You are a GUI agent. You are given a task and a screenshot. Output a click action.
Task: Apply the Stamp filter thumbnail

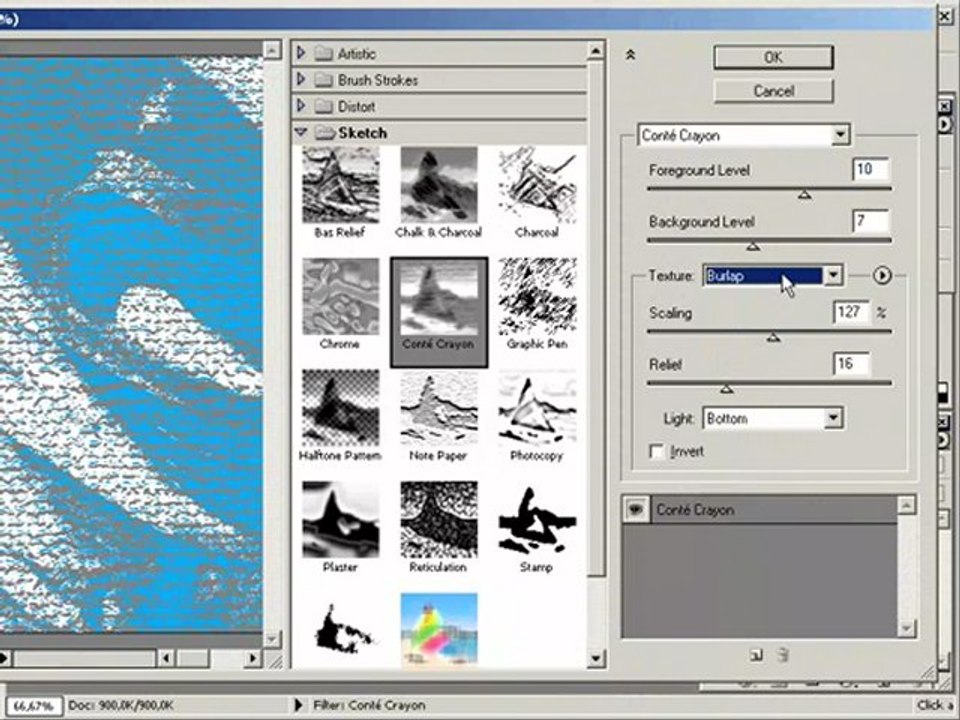[x=537, y=520]
